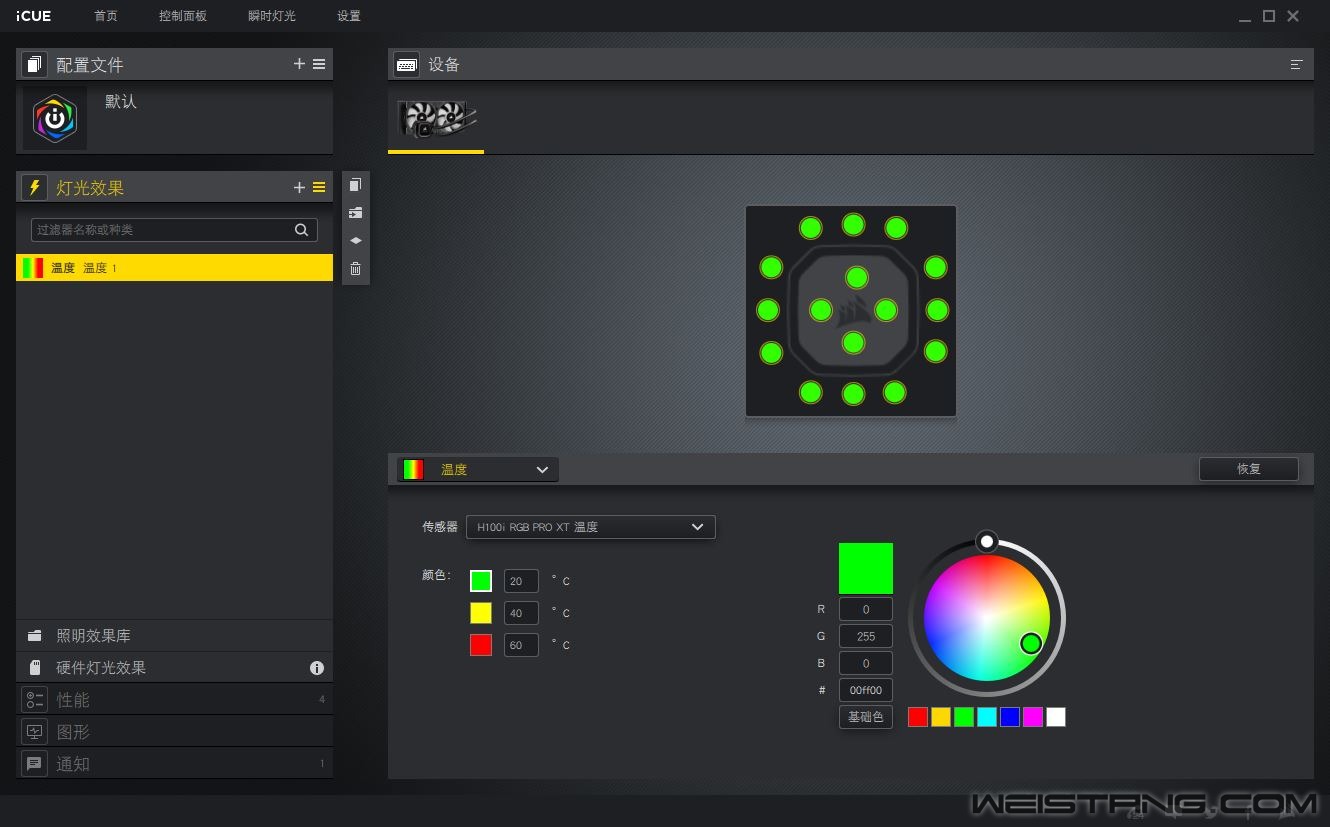Pick the yellow basic color swatch
The width and height of the screenshot is (1330, 827).
pos(941,717)
